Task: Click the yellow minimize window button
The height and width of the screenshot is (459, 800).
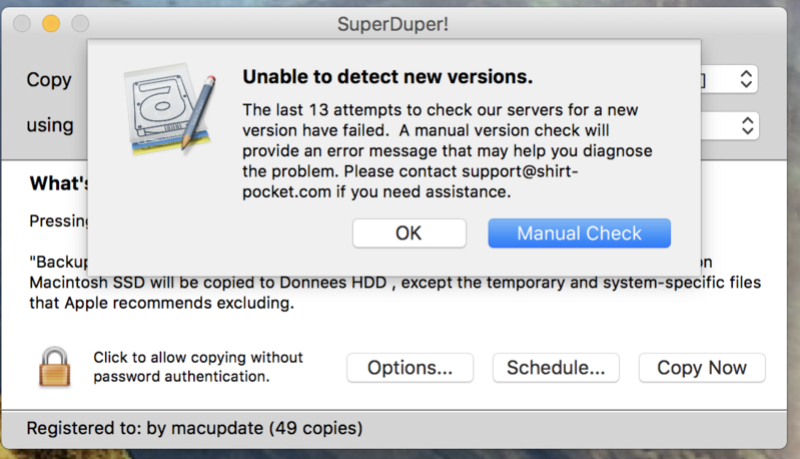Action: coord(52,22)
